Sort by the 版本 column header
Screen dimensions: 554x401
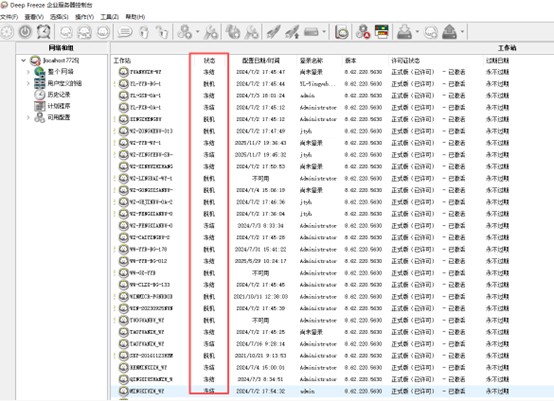pyautogui.click(x=350, y=60)
